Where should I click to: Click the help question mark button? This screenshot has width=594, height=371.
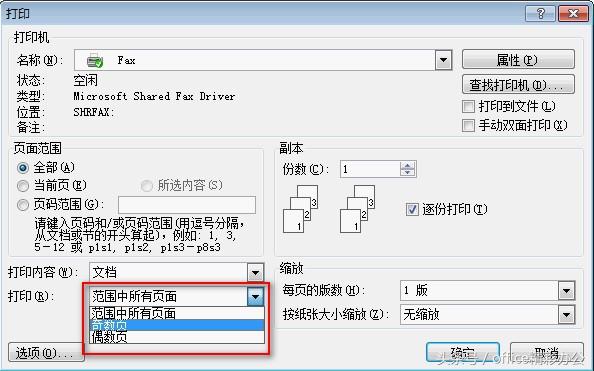point(540,14)
